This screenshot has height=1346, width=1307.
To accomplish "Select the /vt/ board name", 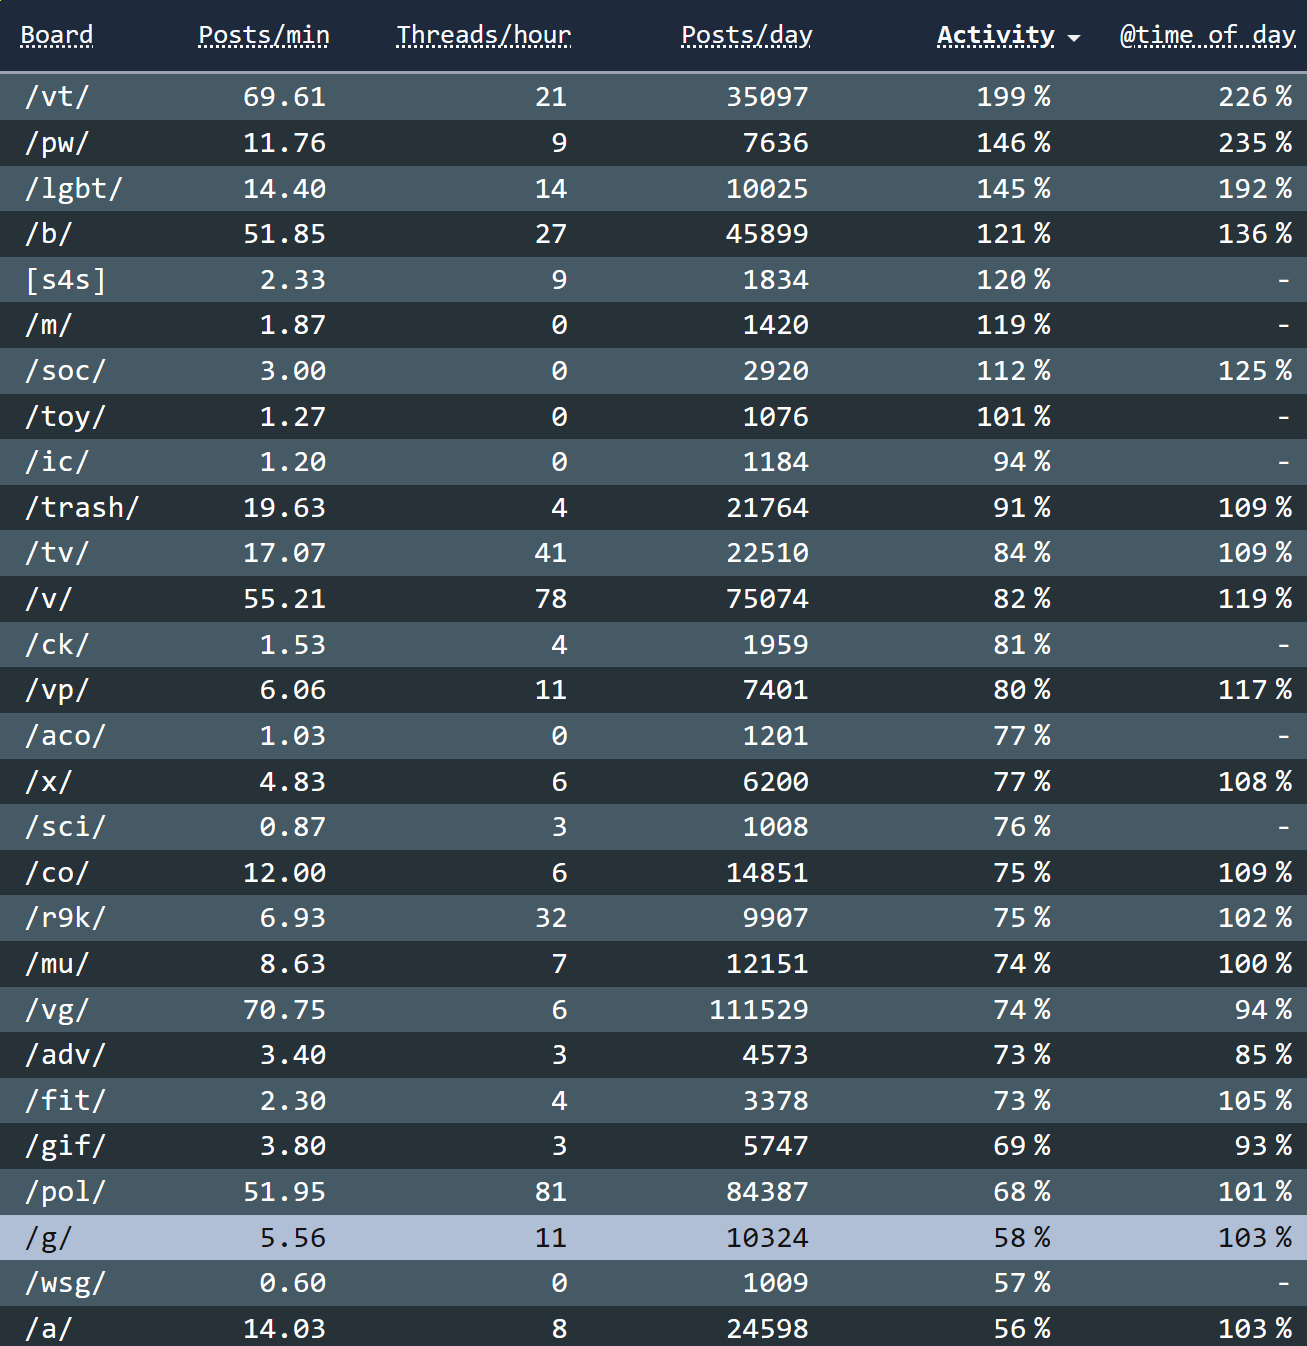I will coord(57,97).
